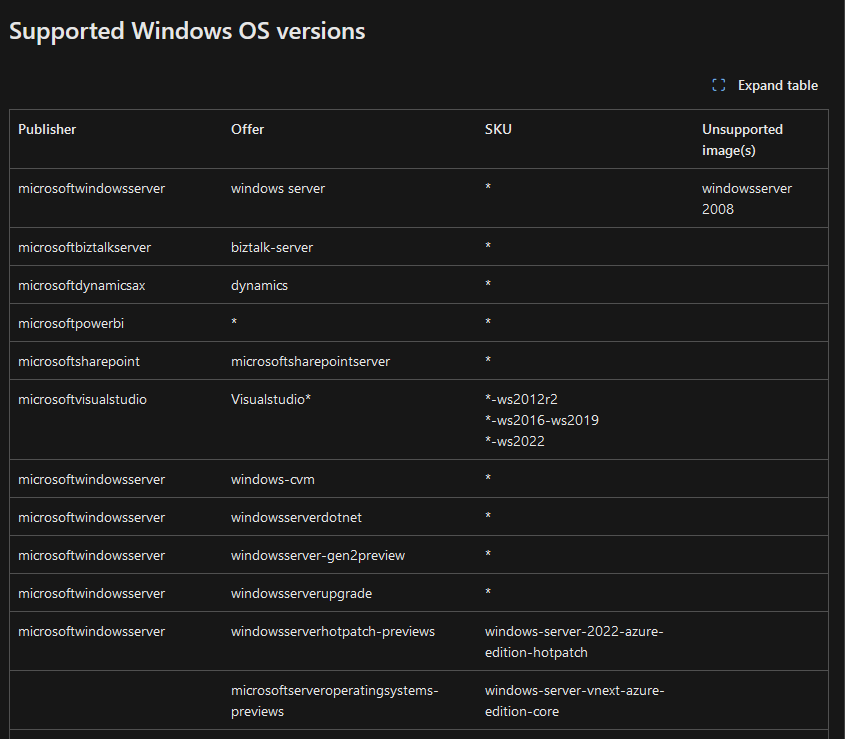Click the windows-cvm offer cell
Screen dimensions: 845x739
coord(272,479)
